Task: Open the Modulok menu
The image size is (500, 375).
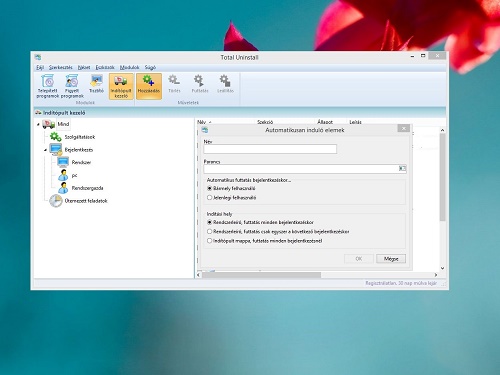Action: pos(129,67)
